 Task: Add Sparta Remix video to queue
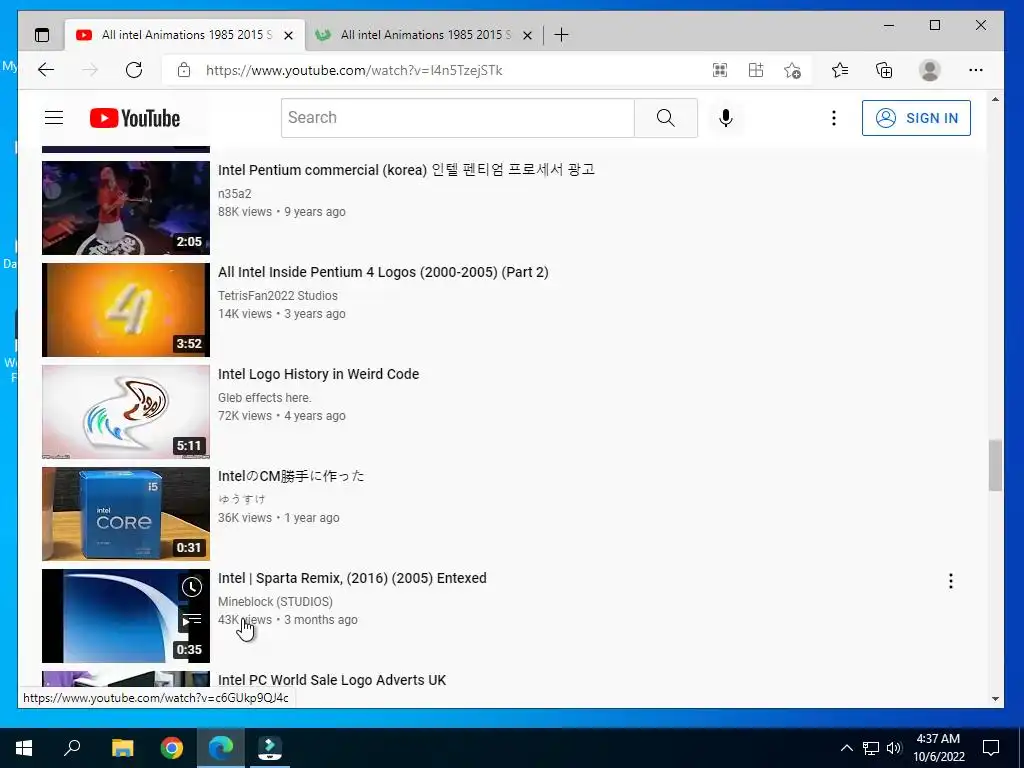[191, 620]
